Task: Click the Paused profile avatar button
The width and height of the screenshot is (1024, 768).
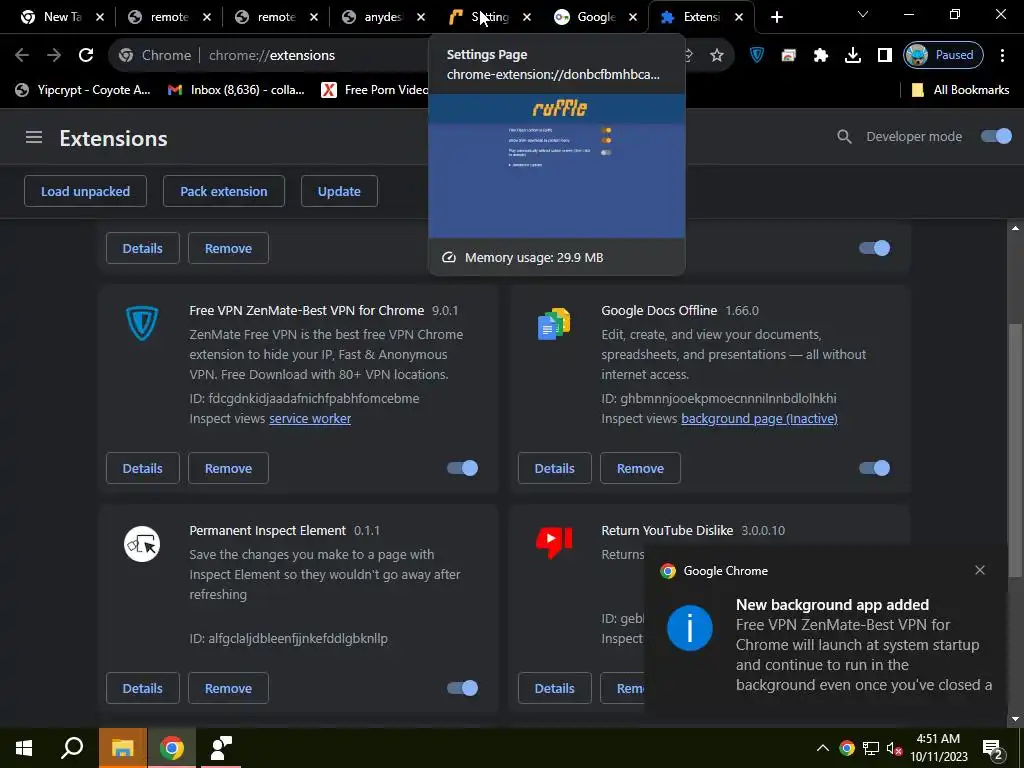Action: click(942, 55)
